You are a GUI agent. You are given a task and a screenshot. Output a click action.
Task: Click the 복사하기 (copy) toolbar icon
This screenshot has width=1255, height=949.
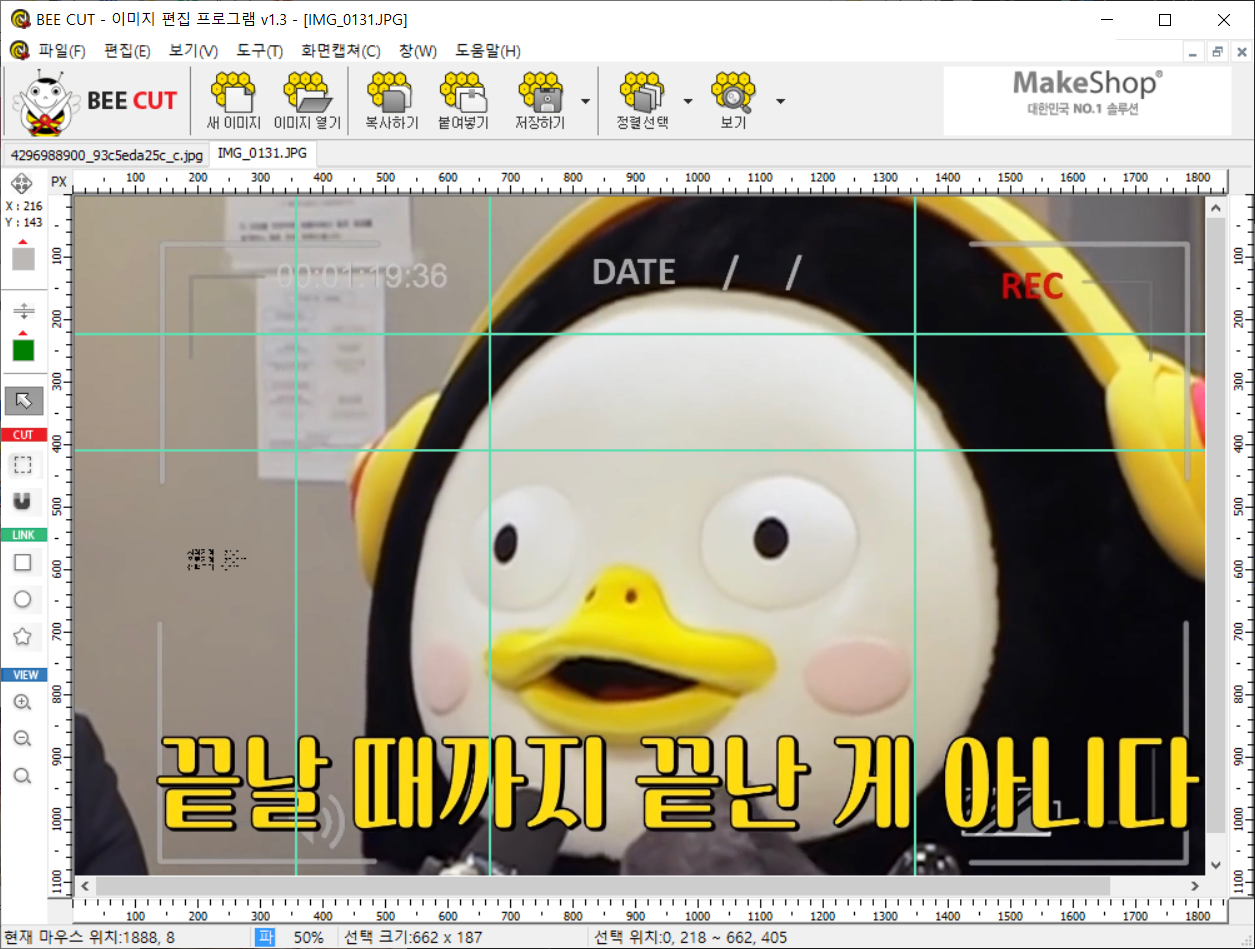click(391, 101)
